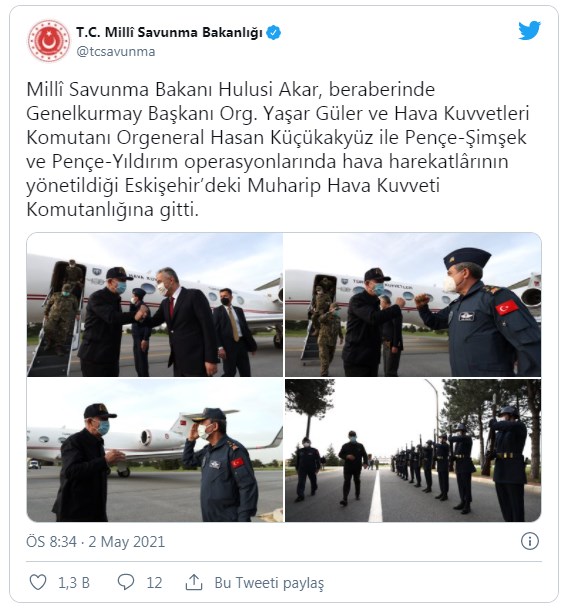Viewport: 573px width, 608px height.
Task: Open the T.C. Millî Savunma Bakanlığı account name
Action: (x=169, y=33)
